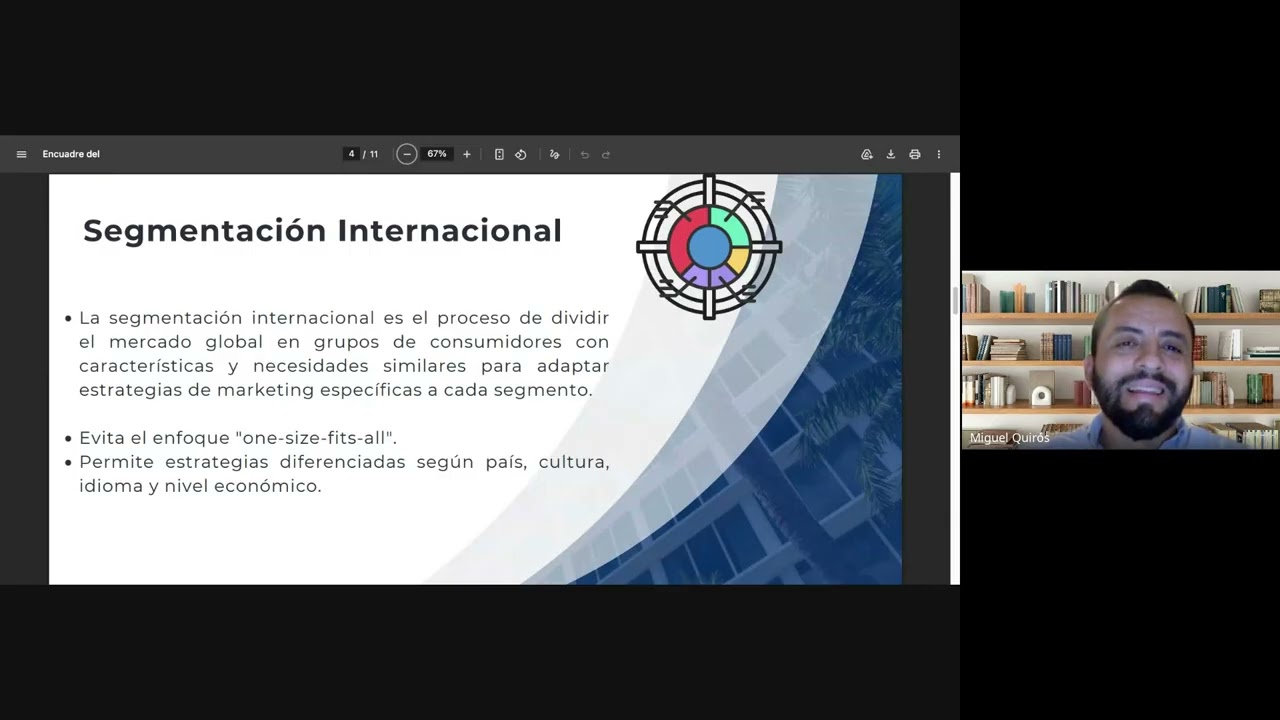
Task: Click the 'Segmentación Internacional' slide heading
Action: point(322,231)
